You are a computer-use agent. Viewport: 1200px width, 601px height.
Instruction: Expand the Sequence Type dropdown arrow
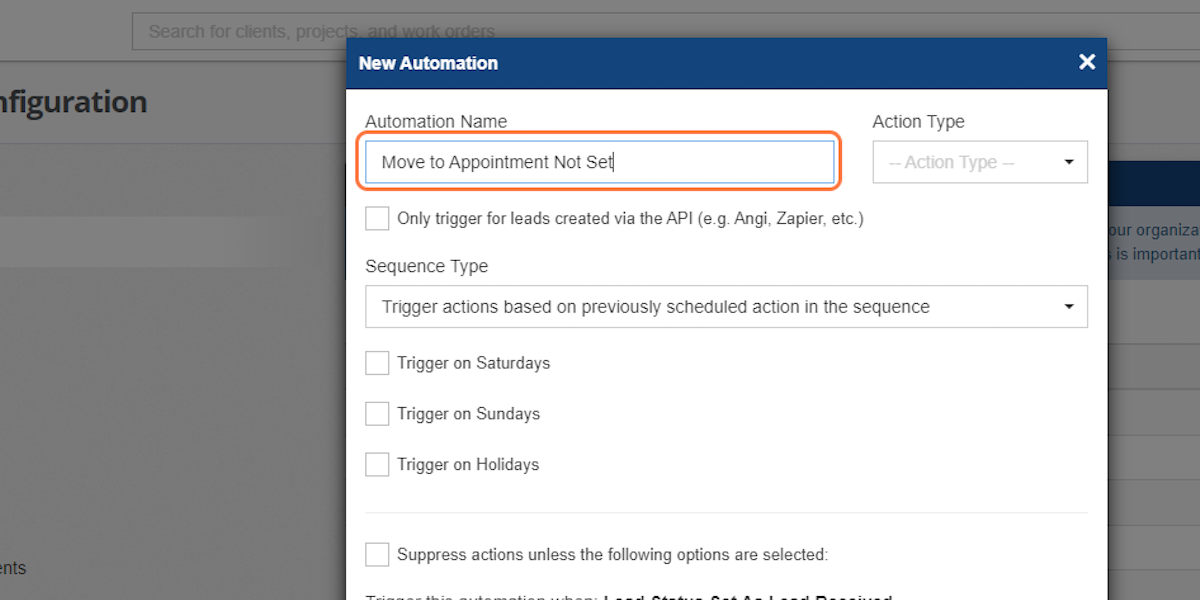(x=1069, y=307)
